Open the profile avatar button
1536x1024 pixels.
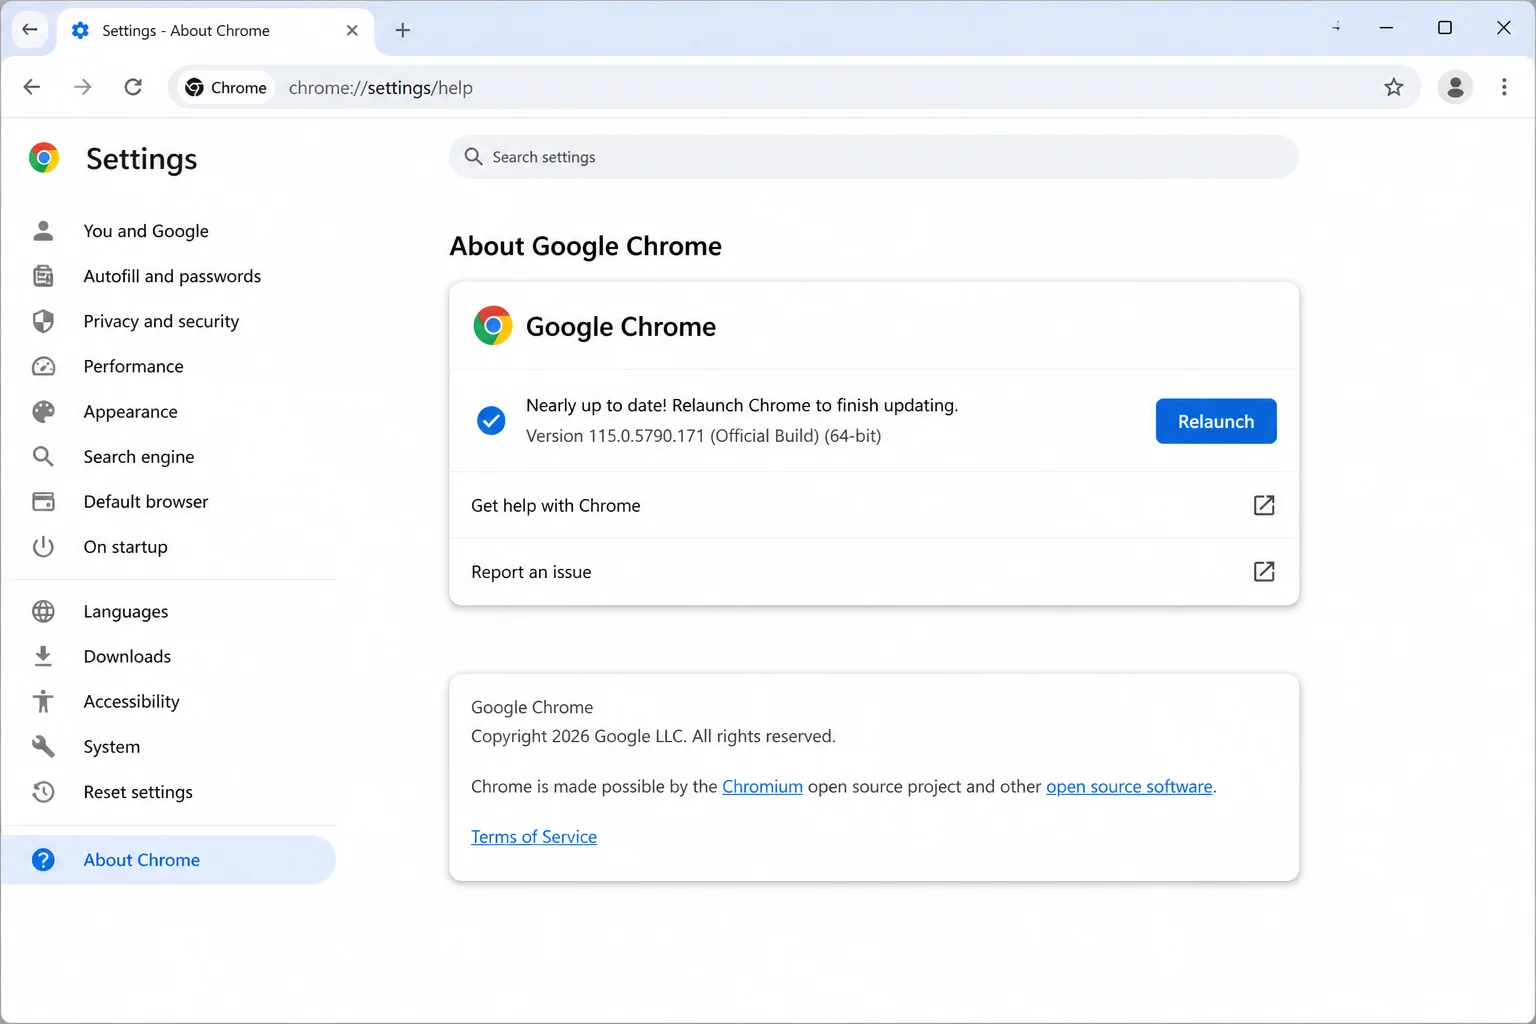[1455, 87]
